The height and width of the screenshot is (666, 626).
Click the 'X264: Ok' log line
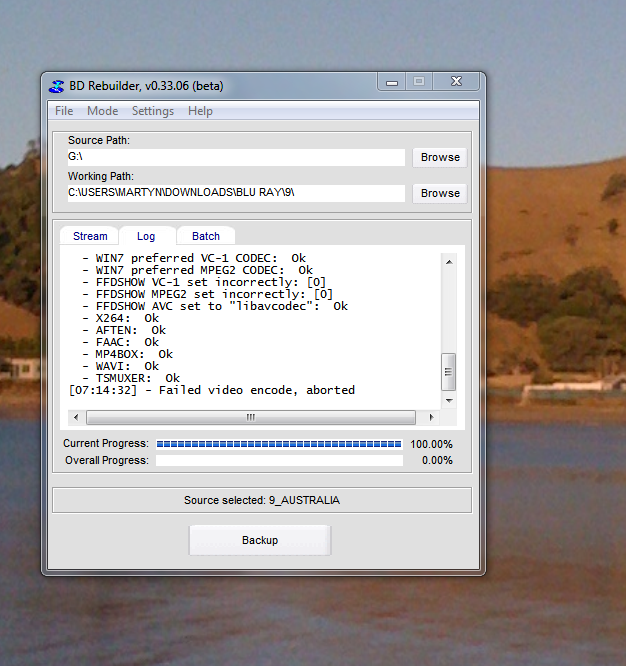pyautogui.click(x=120, y=318)
